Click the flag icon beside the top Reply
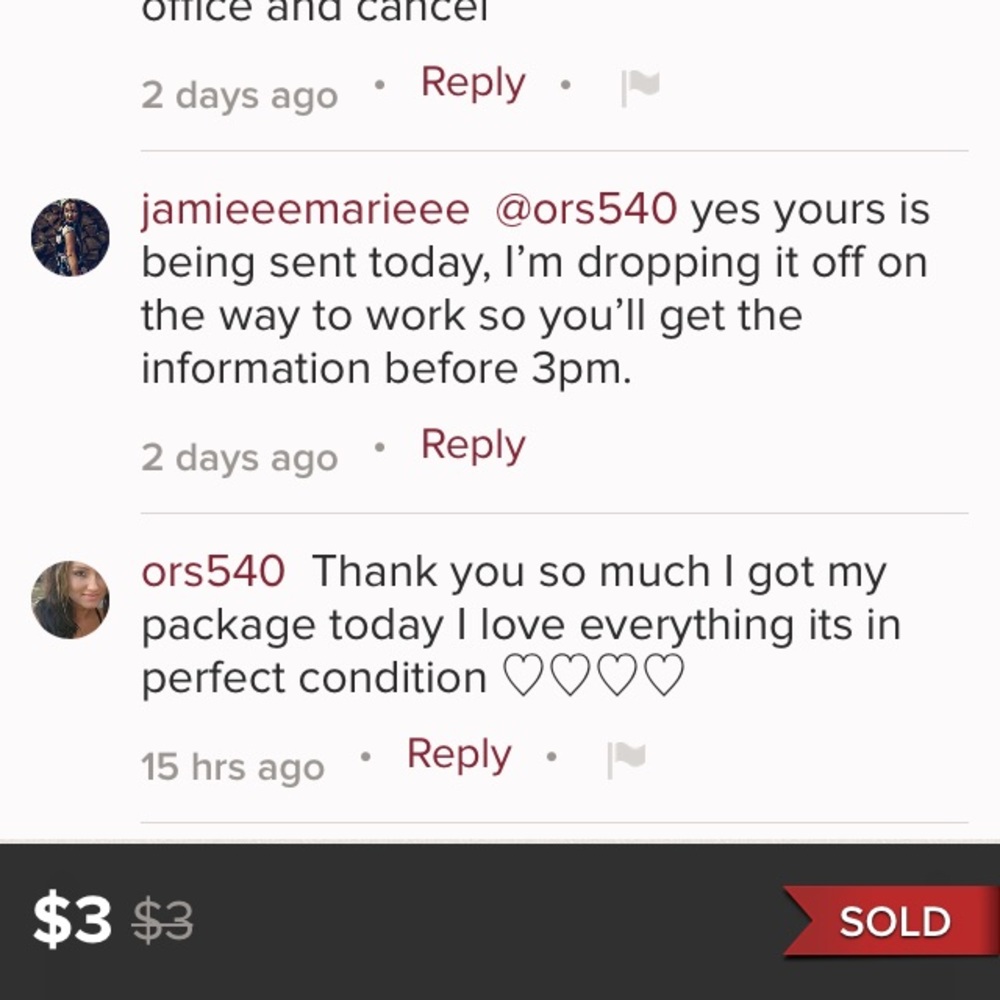Screen dimensions: 1000x1000 tap(638, 86)
